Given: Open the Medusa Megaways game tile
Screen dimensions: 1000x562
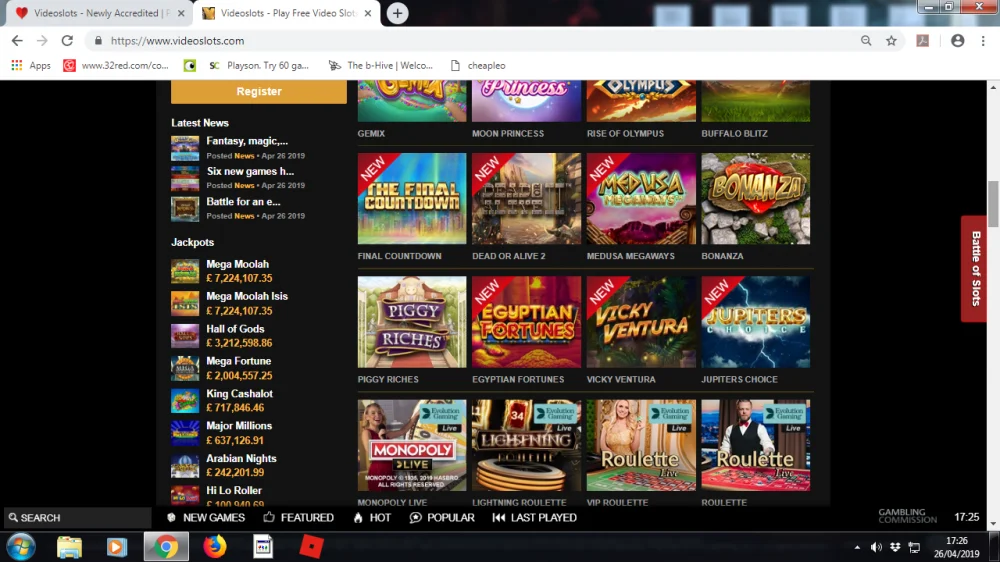Looking at the screenshot, I should pos(641,198).
